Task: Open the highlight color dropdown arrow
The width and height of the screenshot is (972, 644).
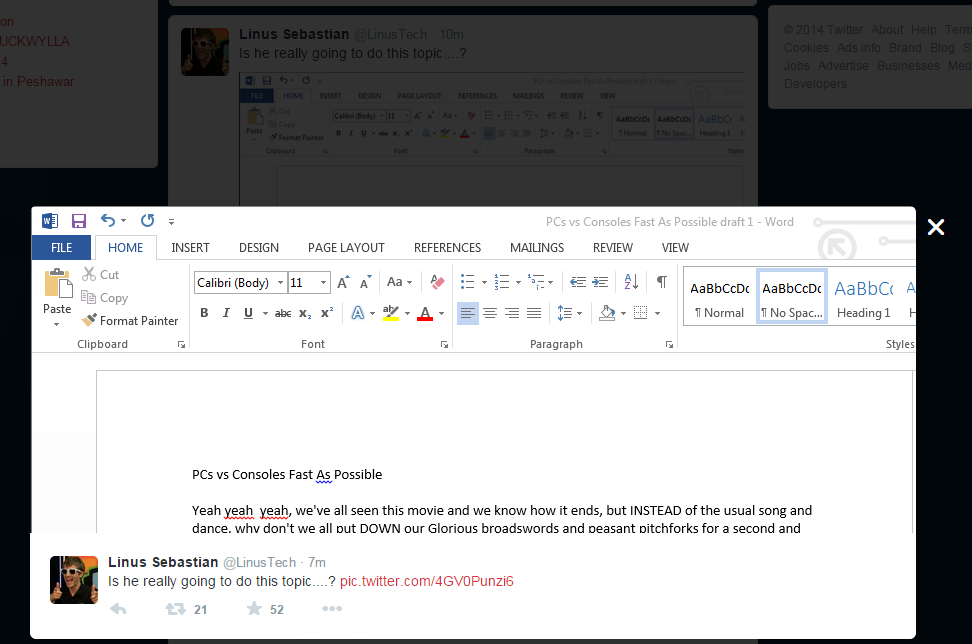Action: pyautogui.click(x=407, y=314)
